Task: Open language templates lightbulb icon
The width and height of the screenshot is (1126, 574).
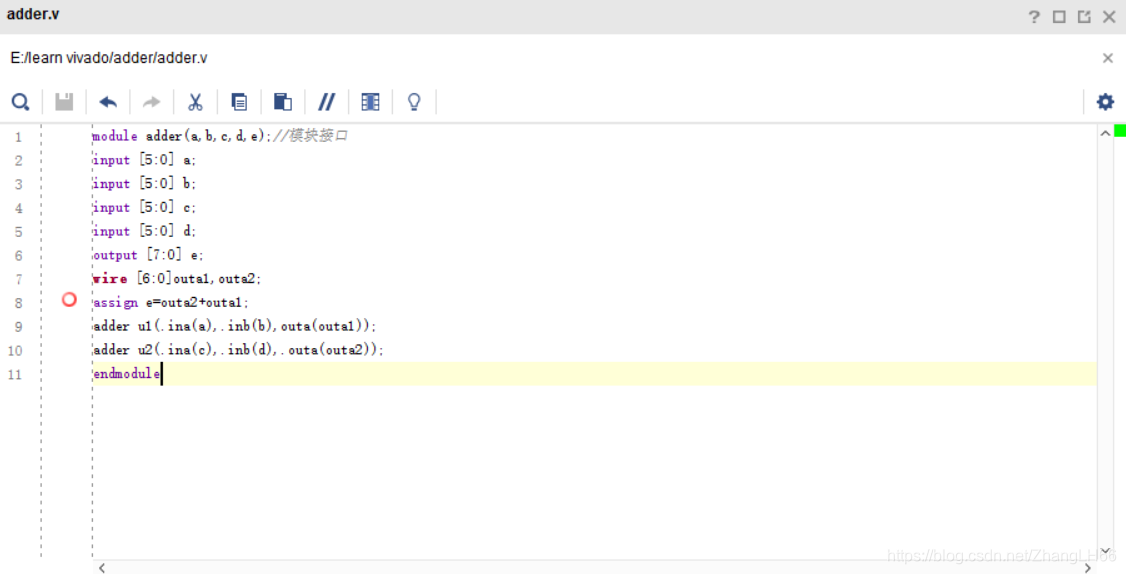Action: [x=414, y=102]
